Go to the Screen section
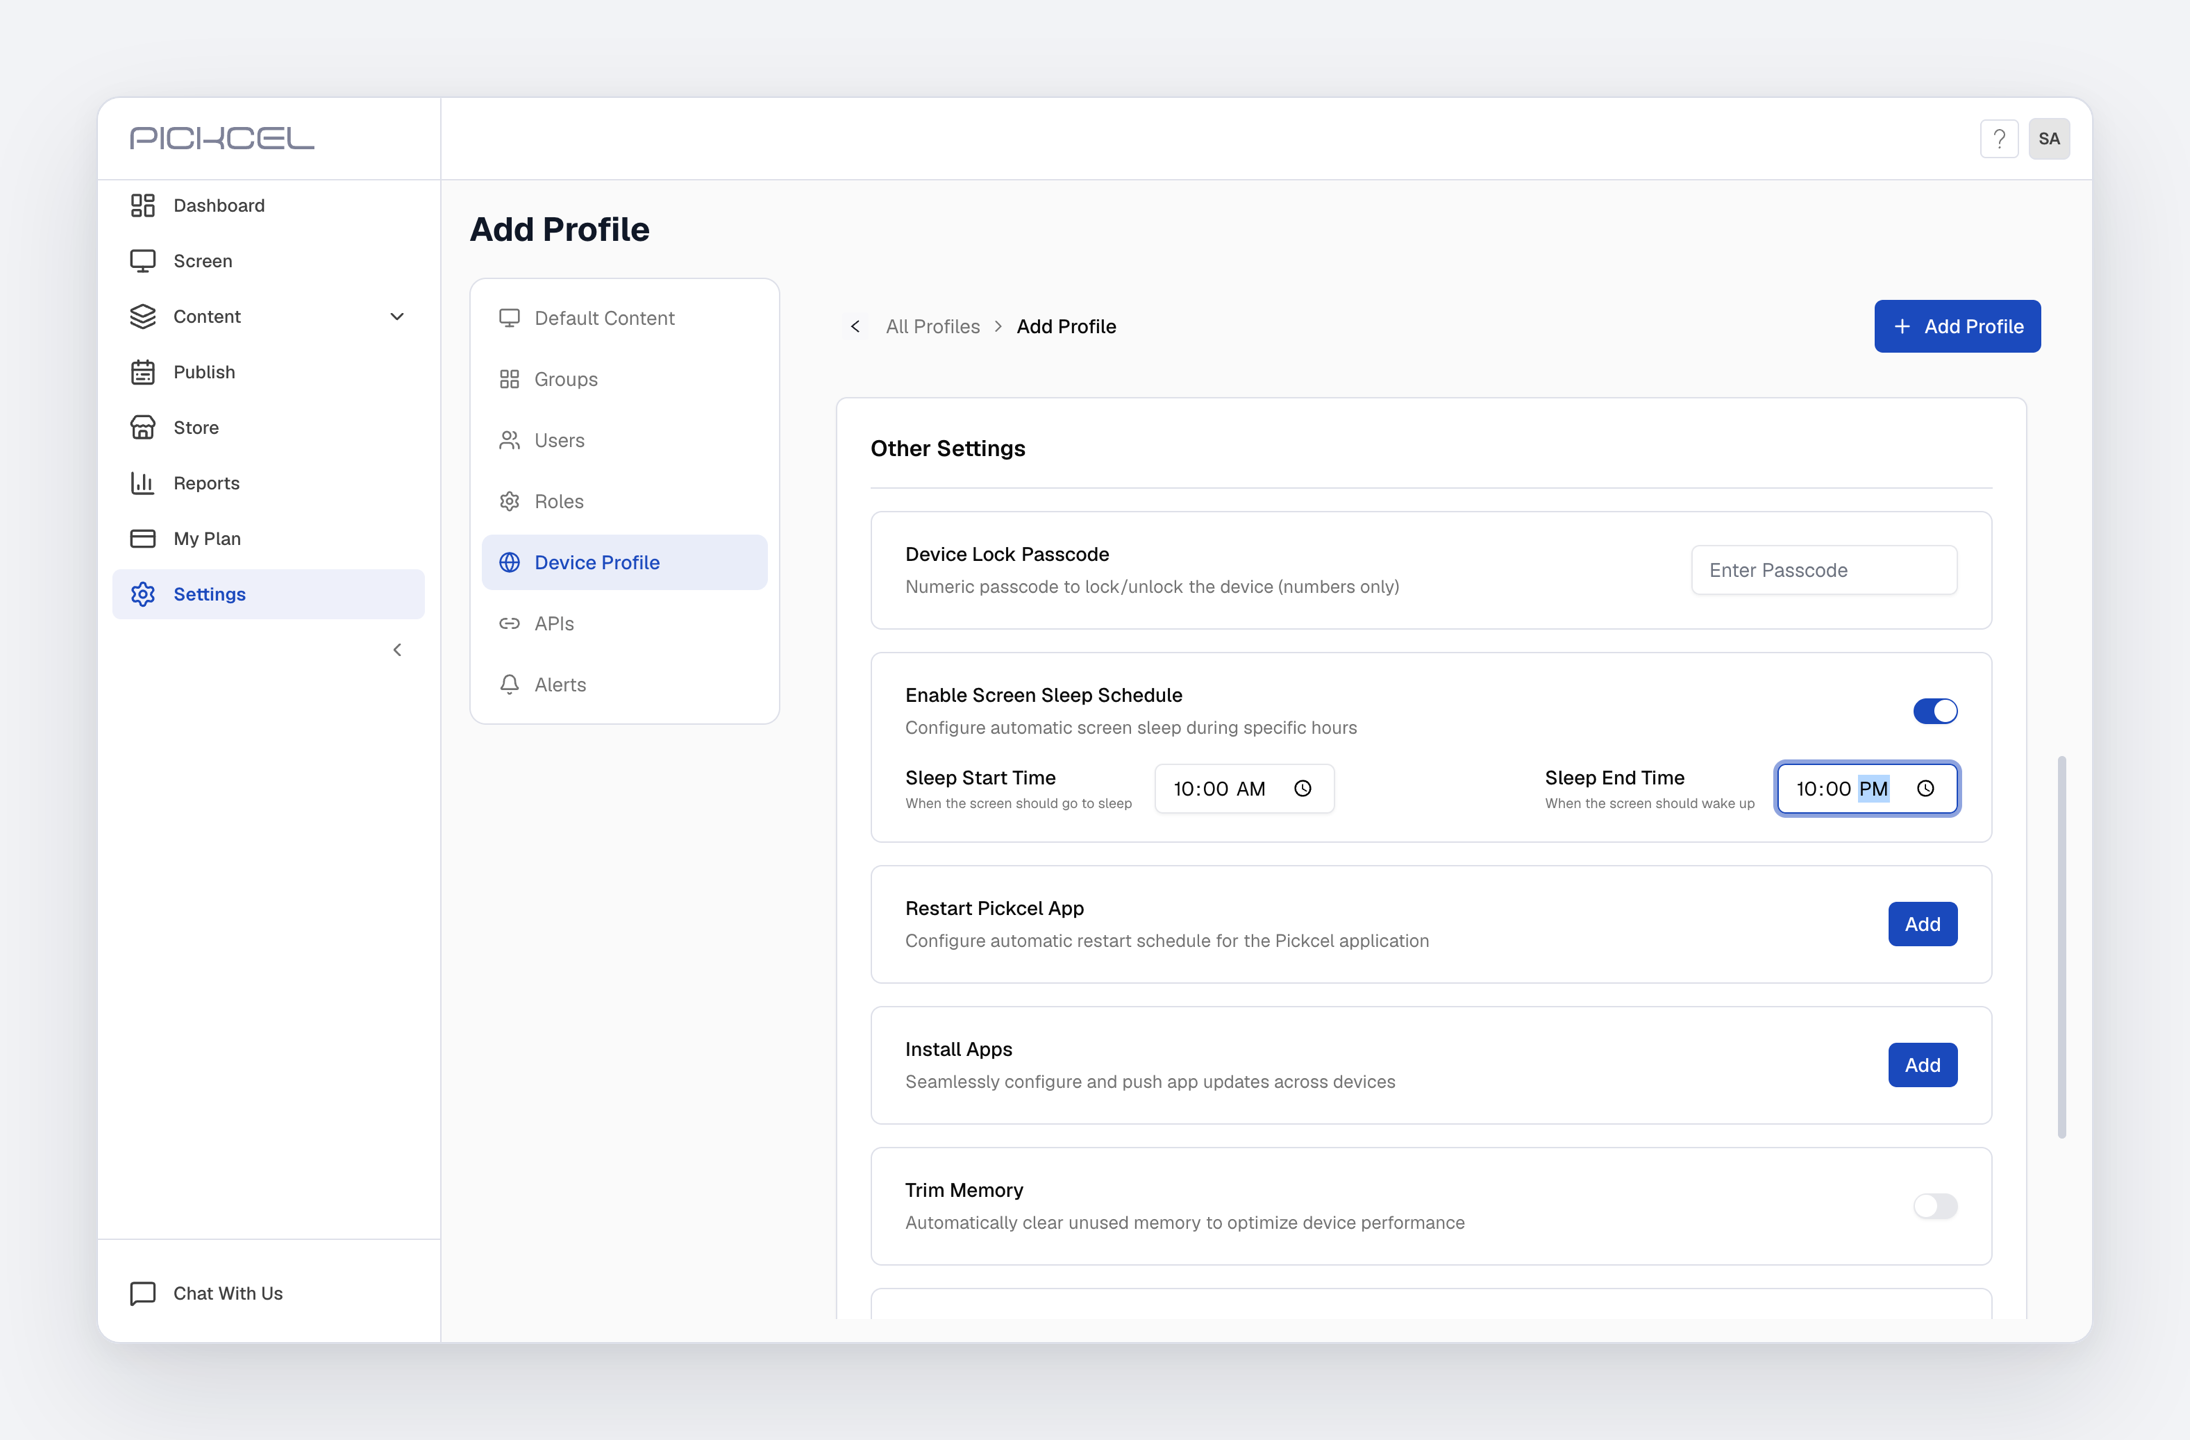The image size is (2190, 1440). [x=268, y=261]
